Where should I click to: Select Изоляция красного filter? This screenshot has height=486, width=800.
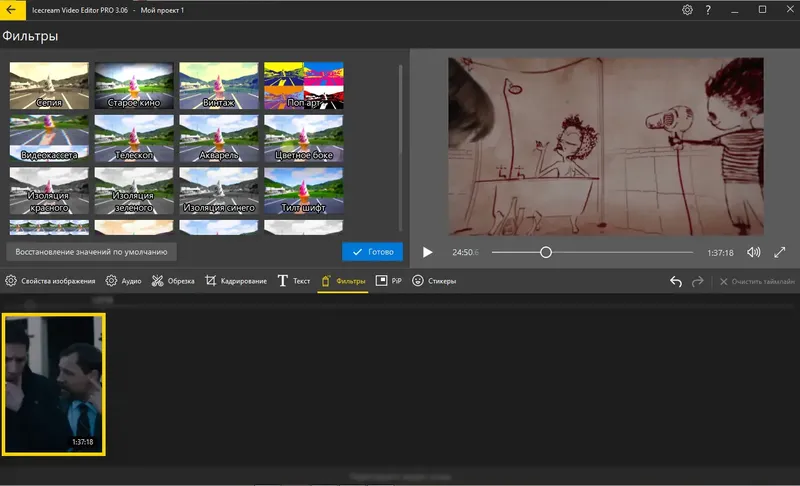tap(49, 190)
